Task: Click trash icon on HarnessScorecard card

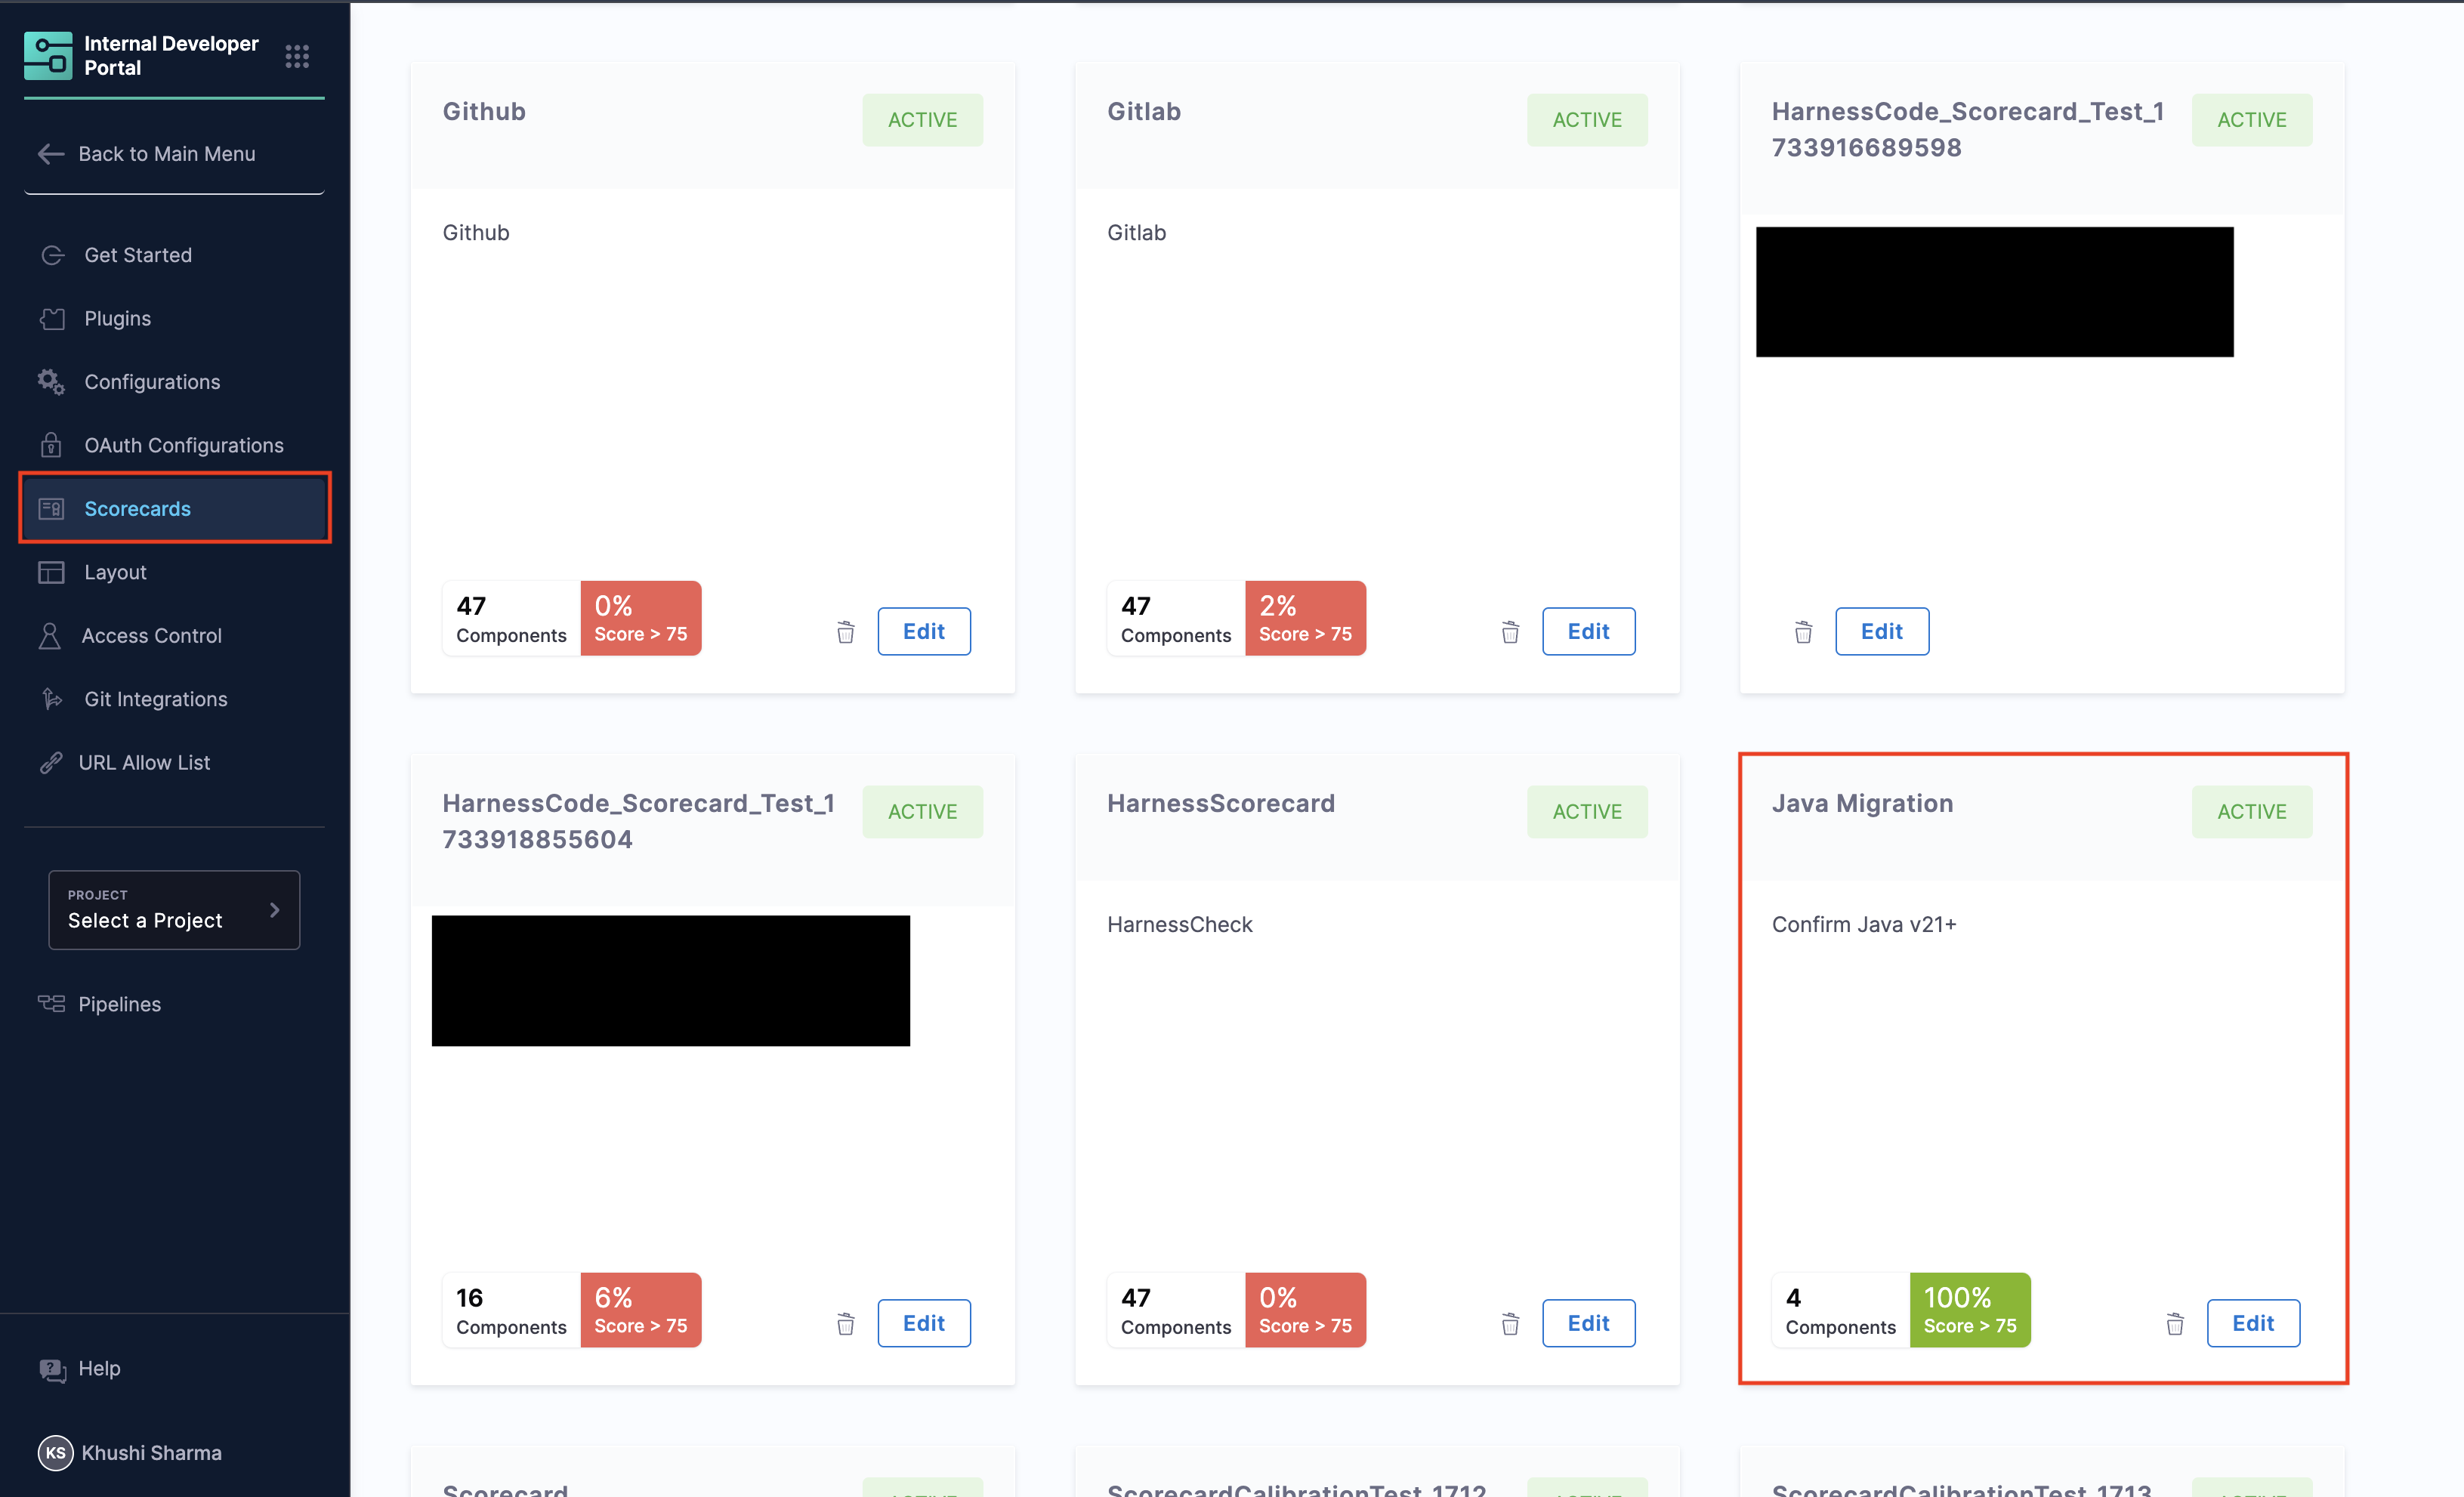Action: (1510, 1324)
